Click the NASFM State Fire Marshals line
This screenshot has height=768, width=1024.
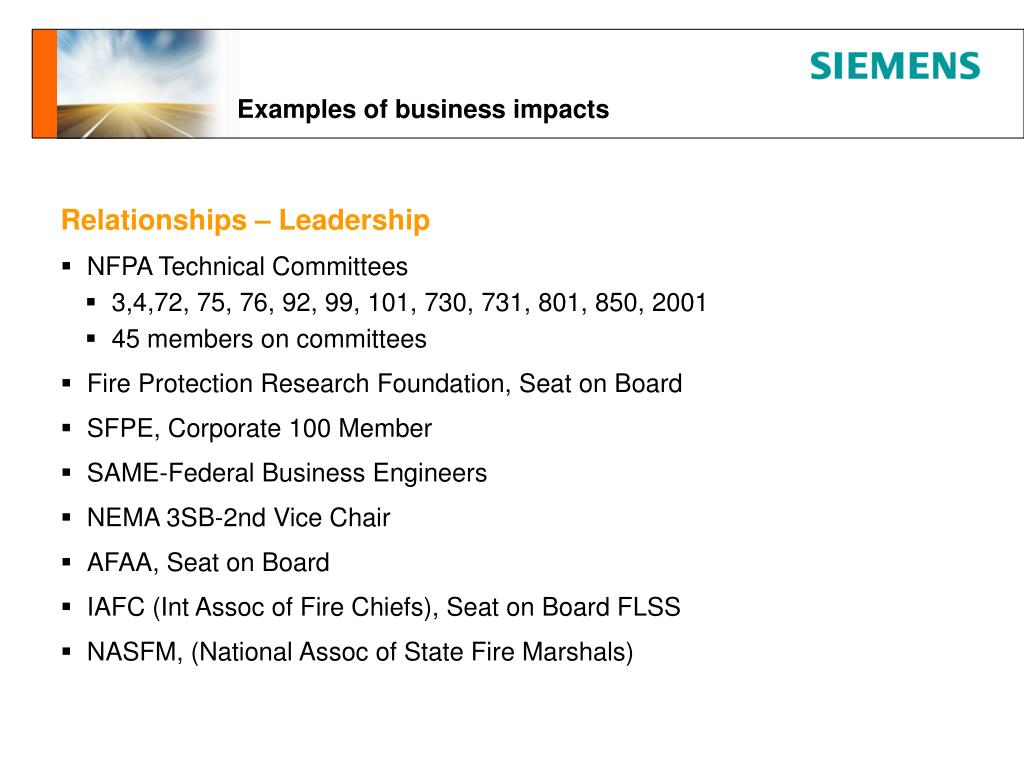coord(360,652)
